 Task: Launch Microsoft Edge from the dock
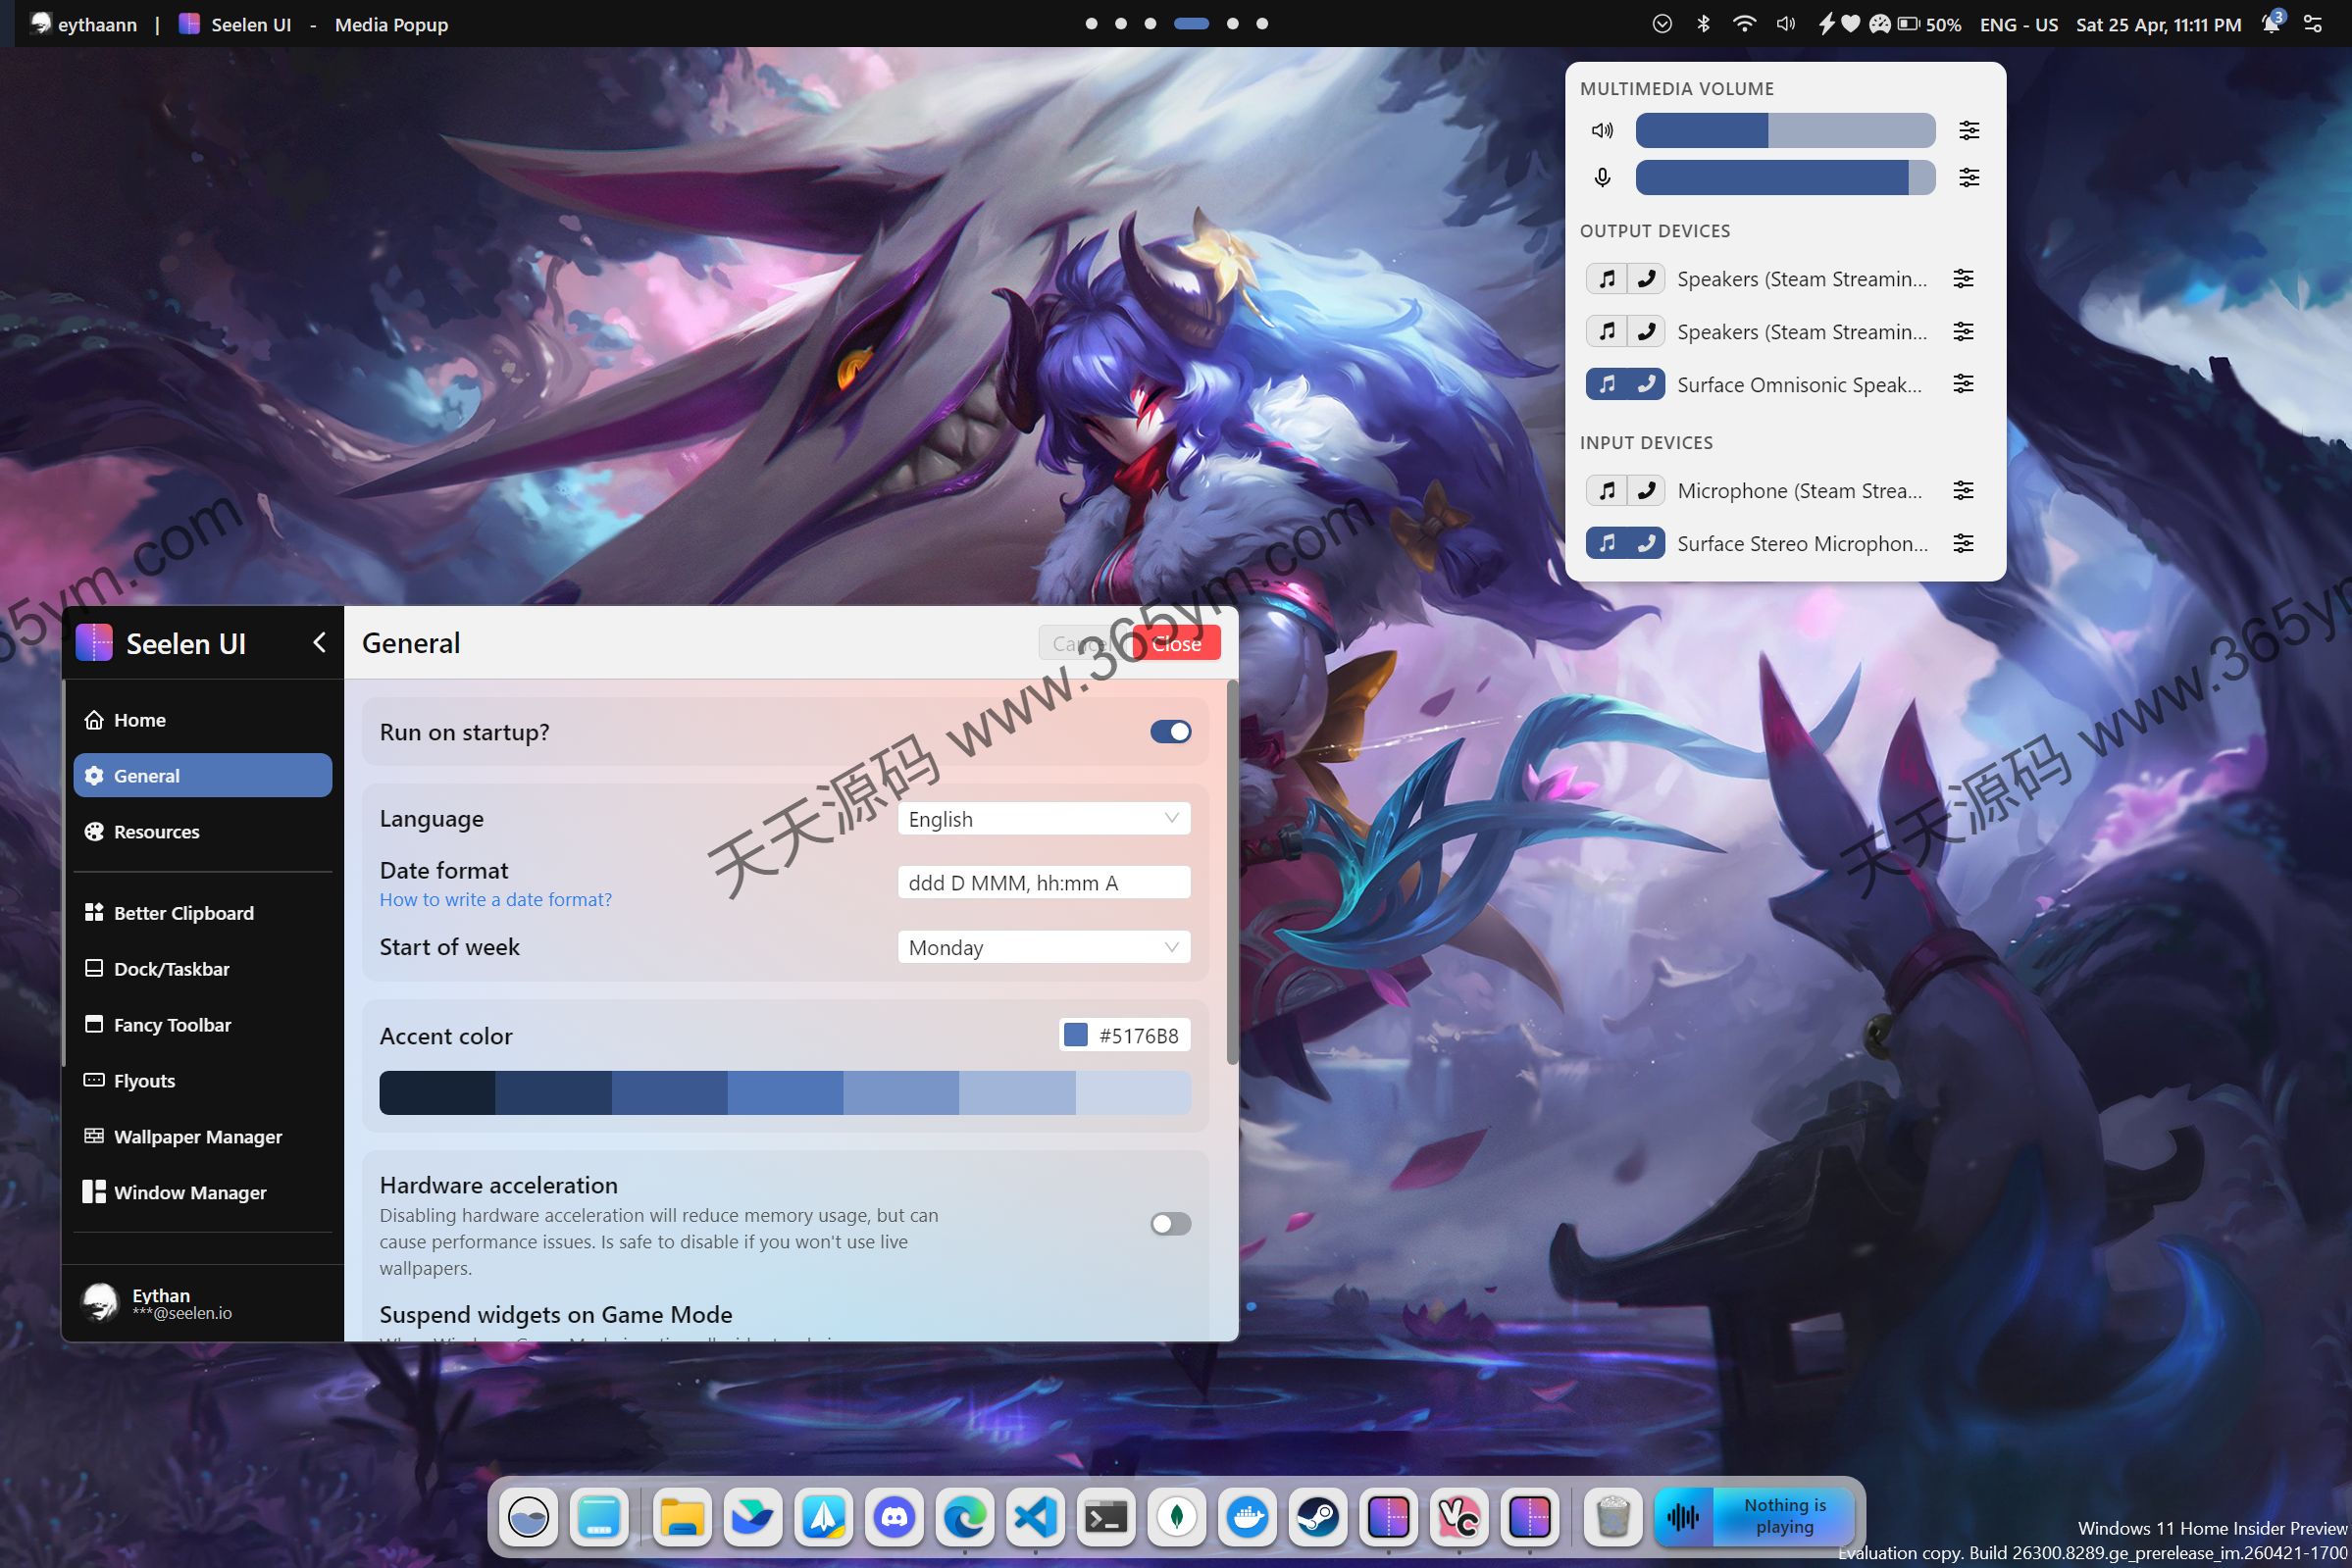click(x=964, y=1518)
